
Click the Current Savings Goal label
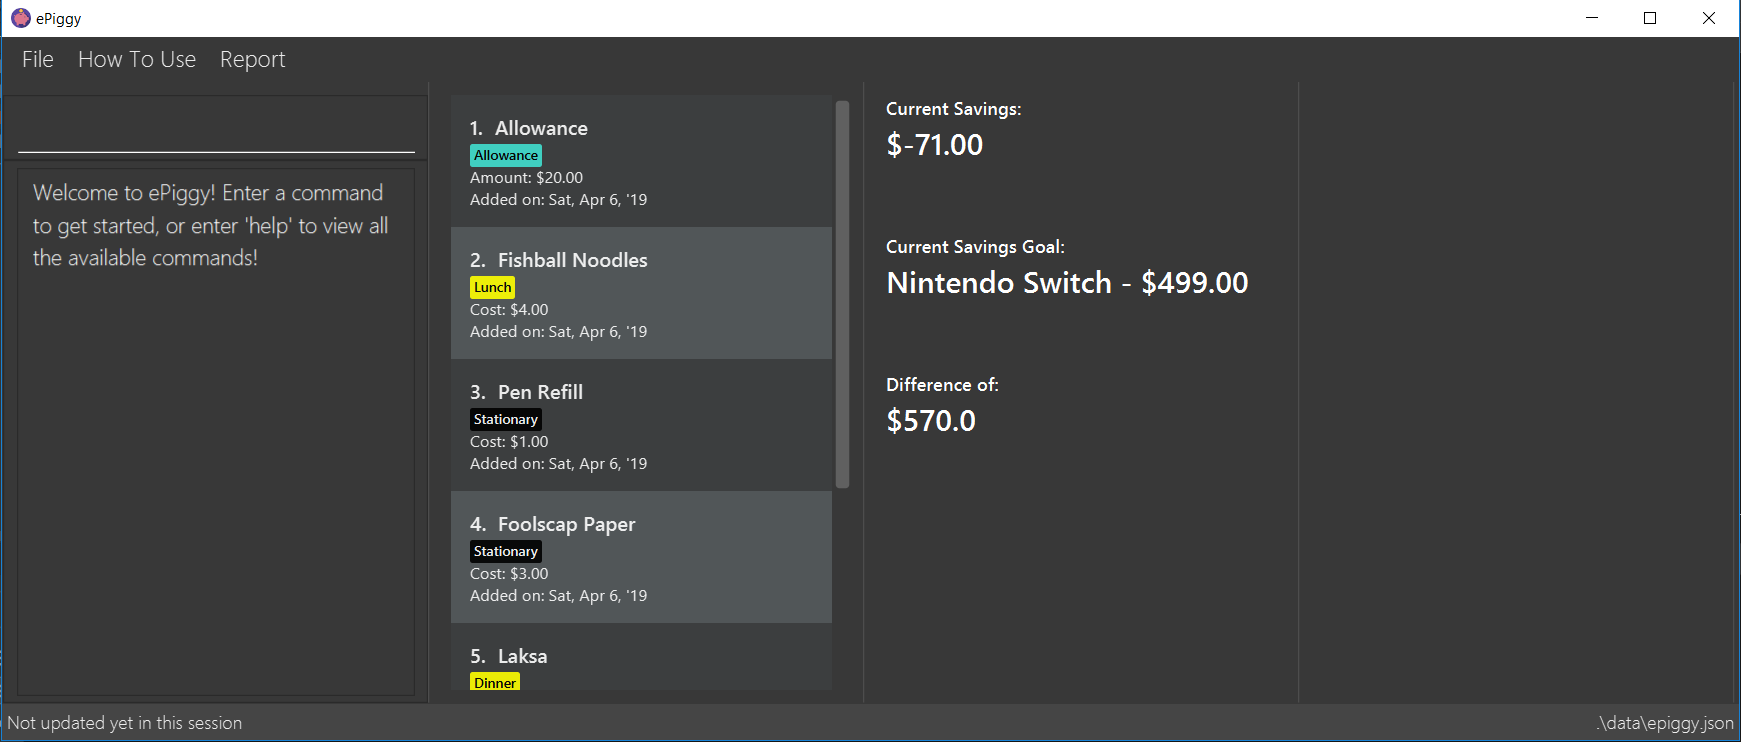(x=975, y=247)
